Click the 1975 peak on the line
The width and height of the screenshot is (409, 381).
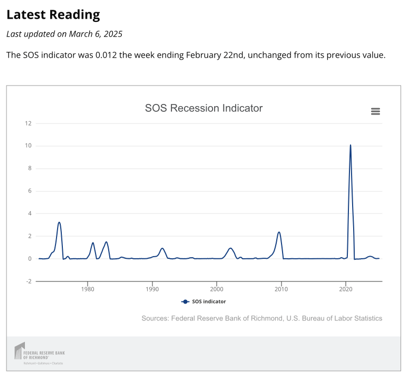pyautogui.click(x=59, y=222)
